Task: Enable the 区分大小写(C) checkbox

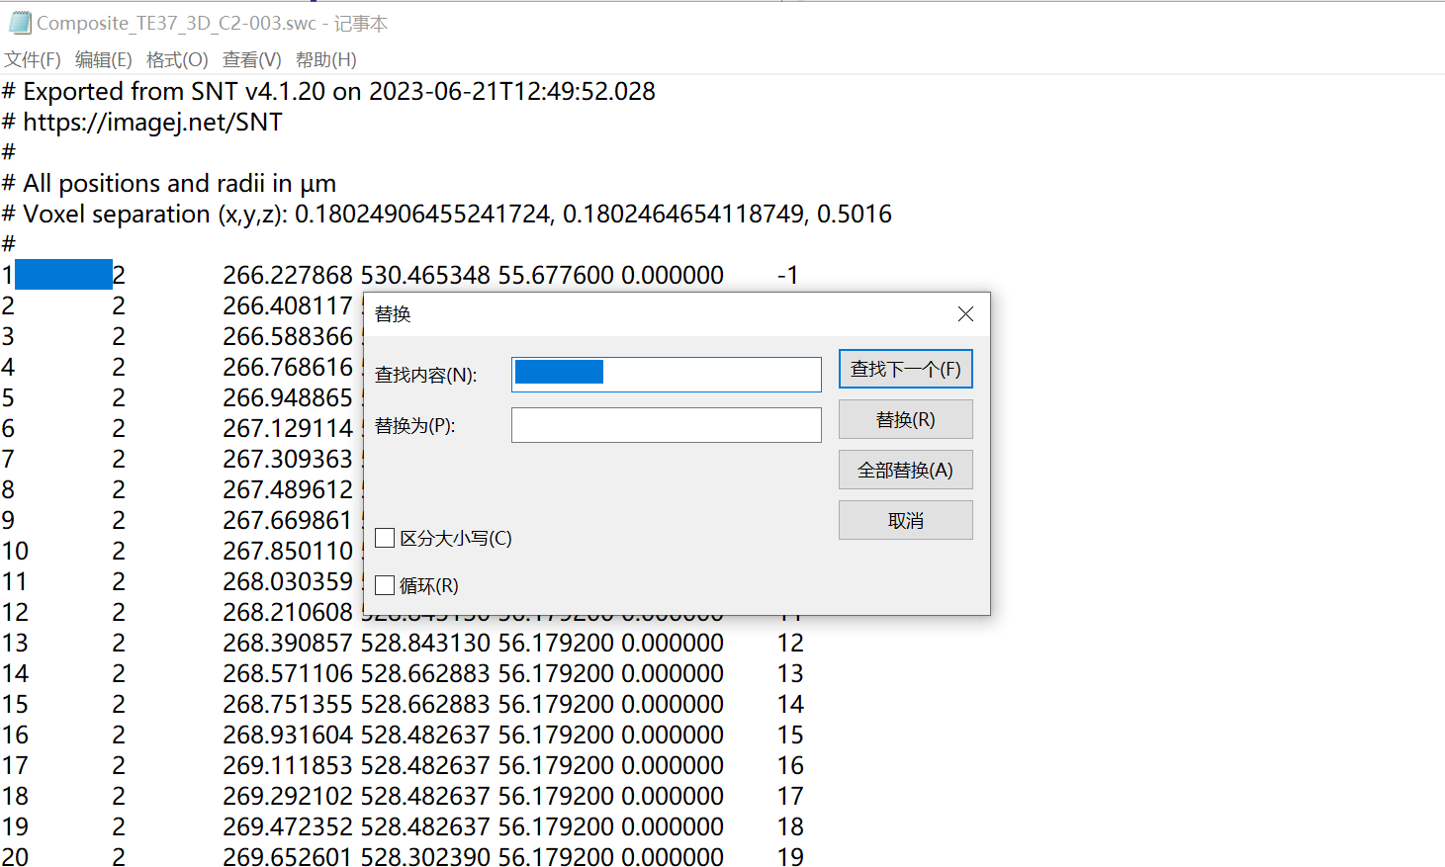Action: click(385, 538)
